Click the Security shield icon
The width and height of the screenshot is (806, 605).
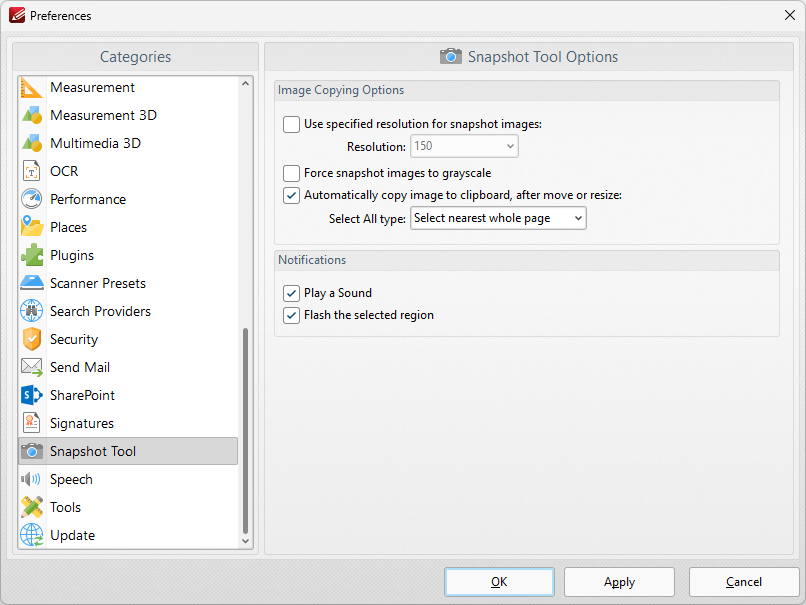click(x=32, y=339)
